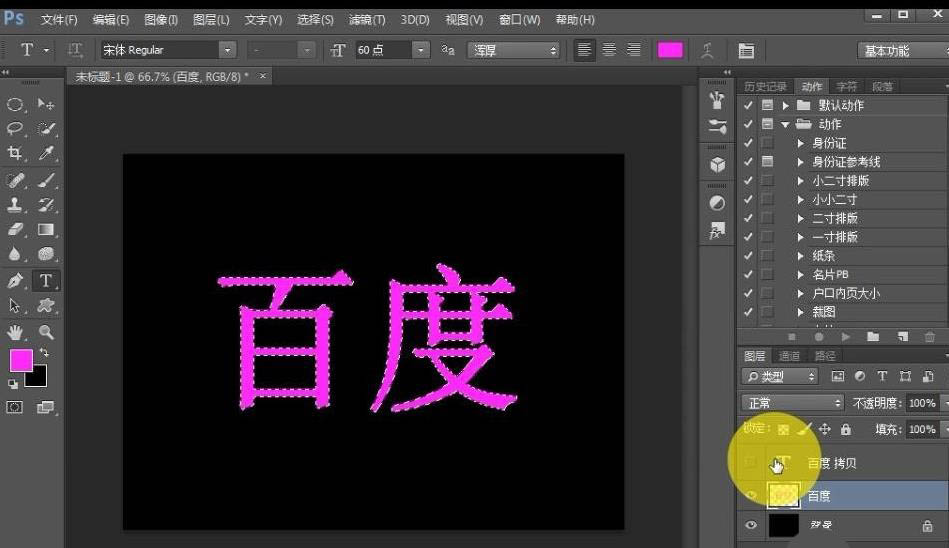Toggle checkmark for 裁图 action
The image size is (949, 548).
(x=749, y=312)
